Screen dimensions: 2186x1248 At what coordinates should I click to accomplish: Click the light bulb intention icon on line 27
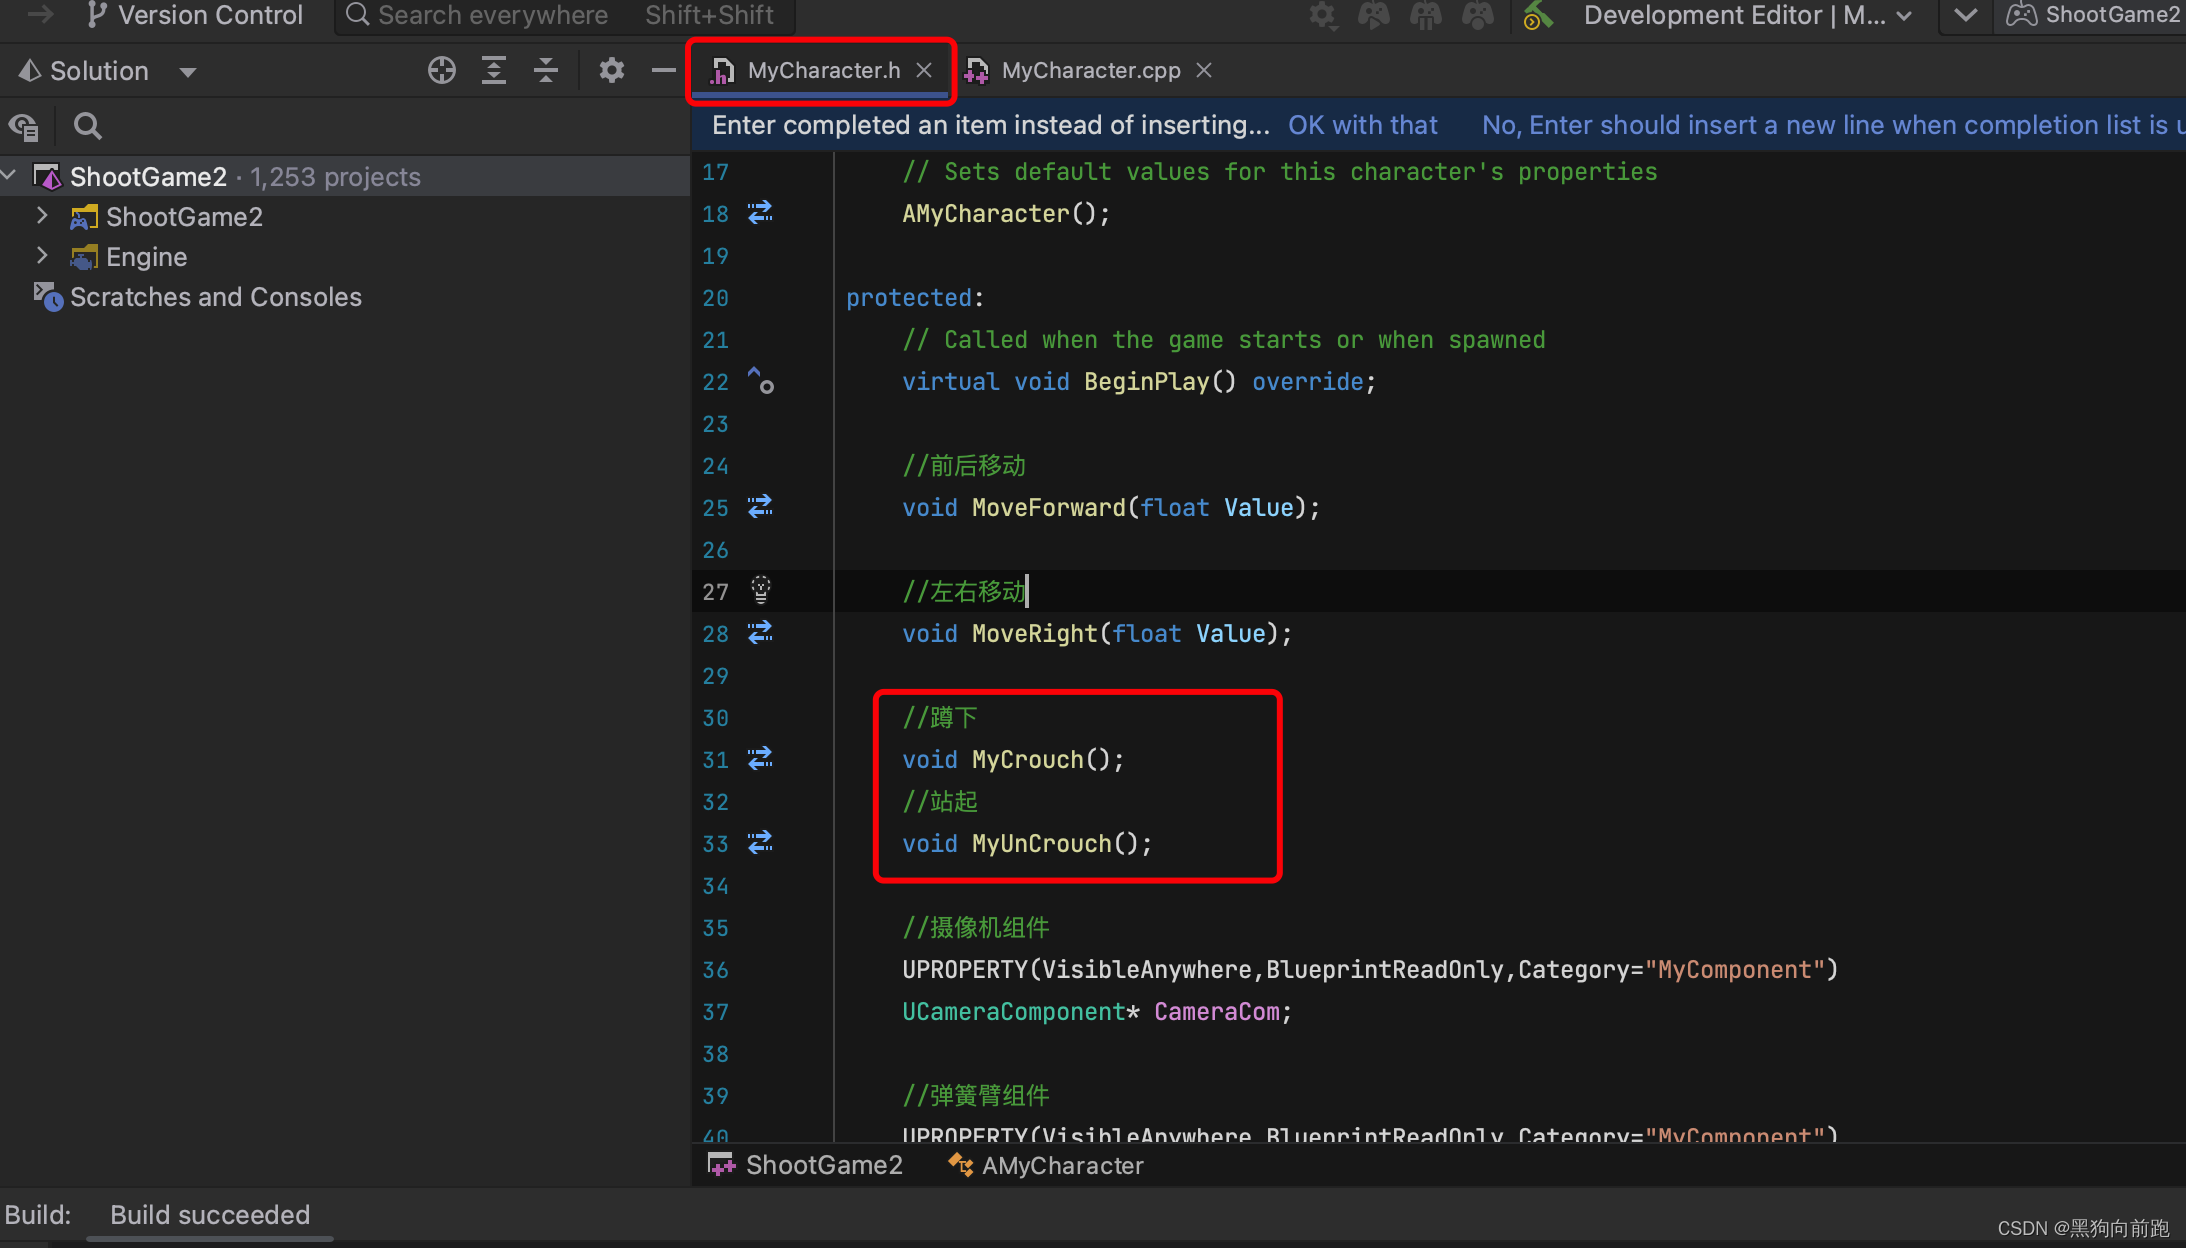tap(760, 590)
